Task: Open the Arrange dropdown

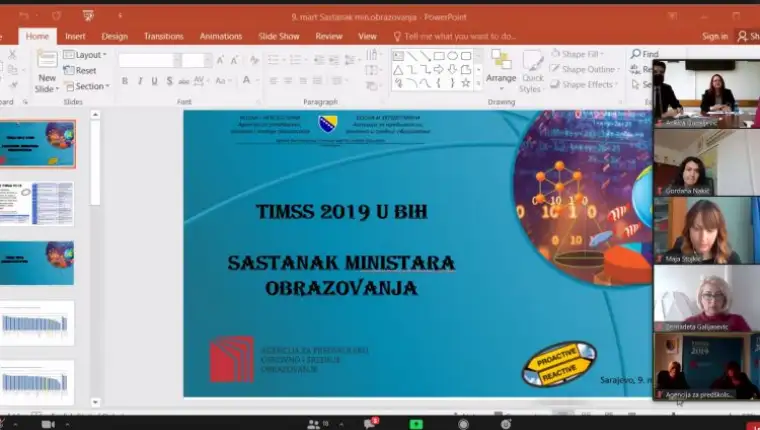Action: click(x=501, y=71)
